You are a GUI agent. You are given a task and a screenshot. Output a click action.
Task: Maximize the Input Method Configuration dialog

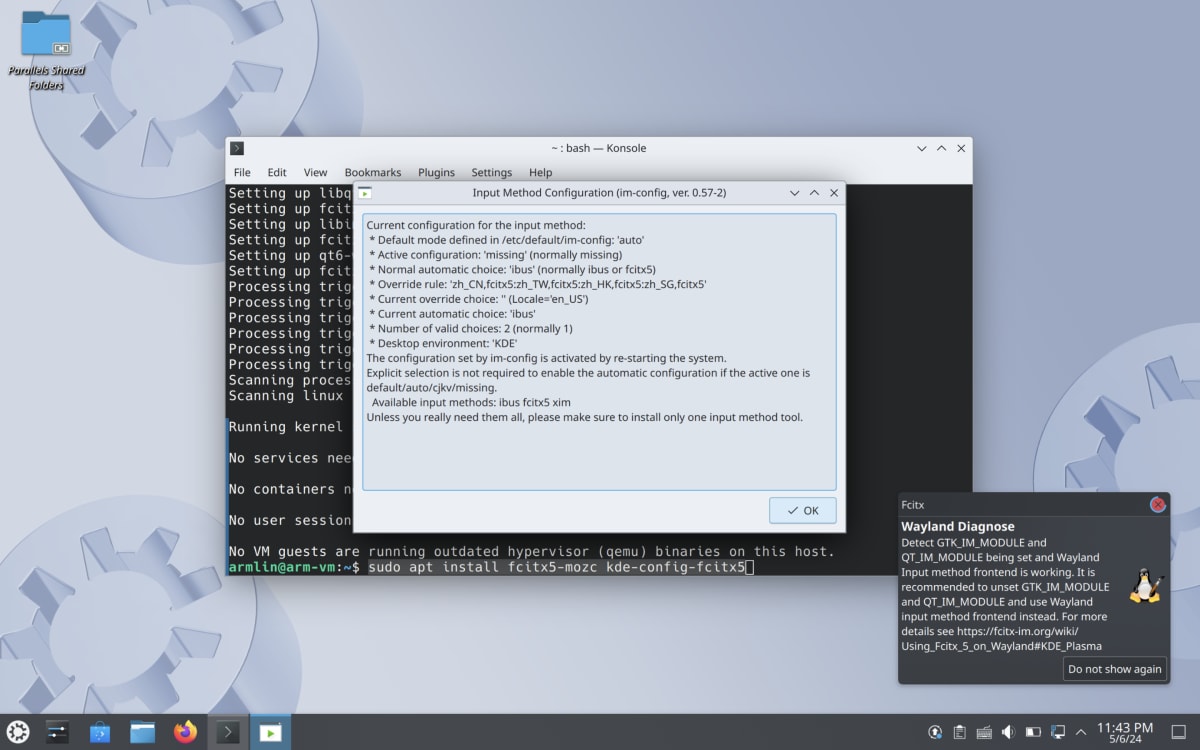click(x=814, y=193)
